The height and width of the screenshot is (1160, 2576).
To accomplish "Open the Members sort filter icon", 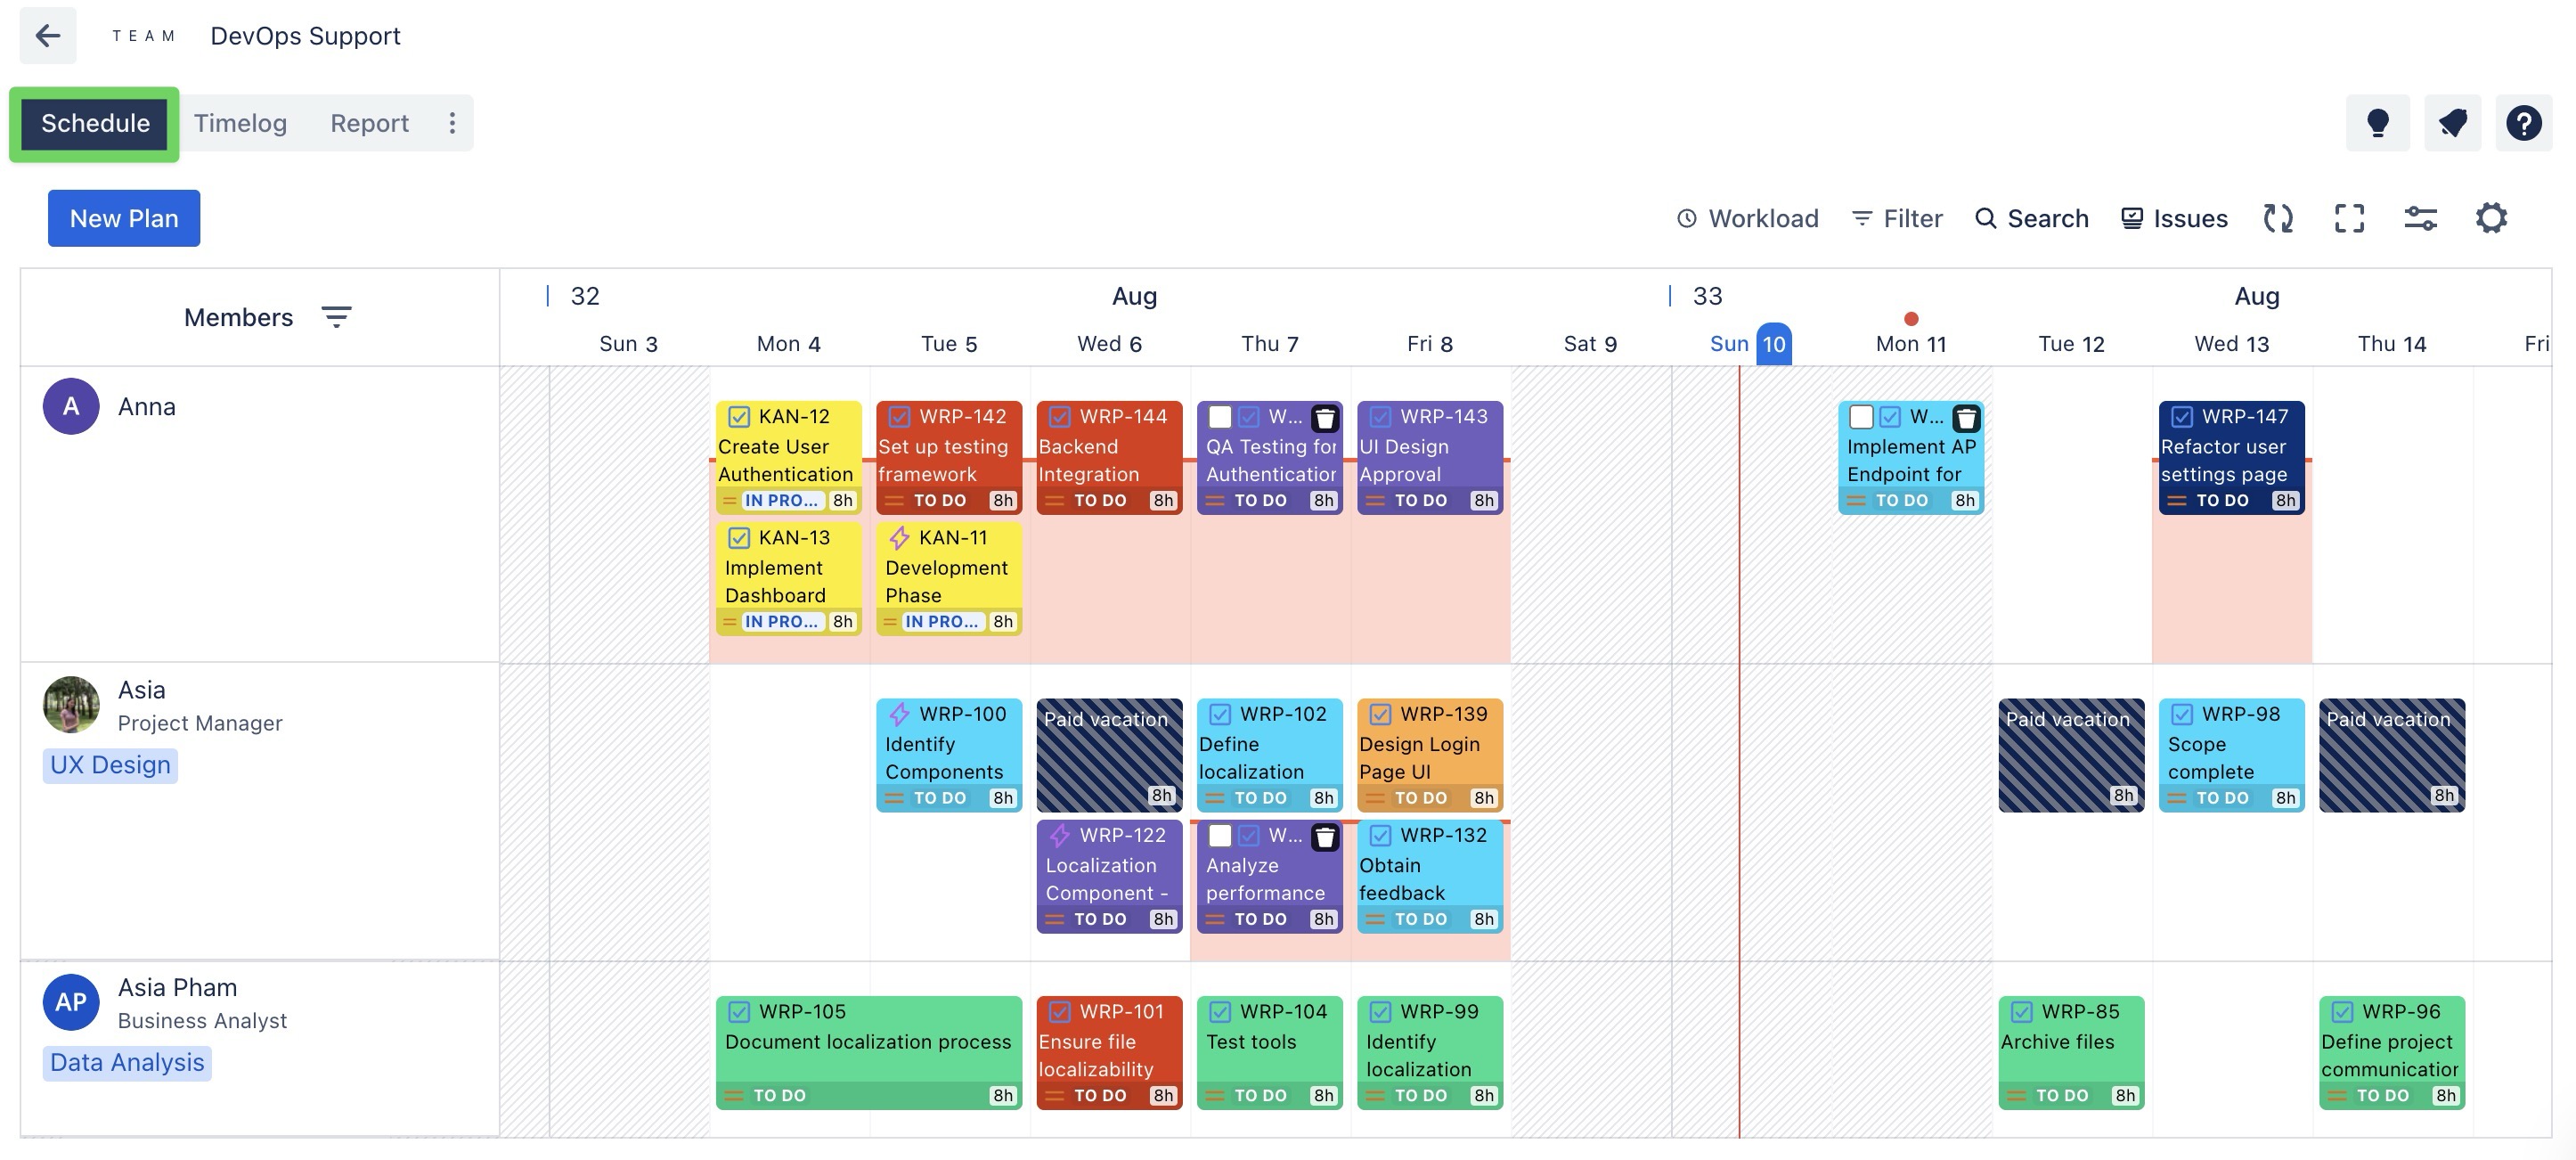I will point(336,317).
